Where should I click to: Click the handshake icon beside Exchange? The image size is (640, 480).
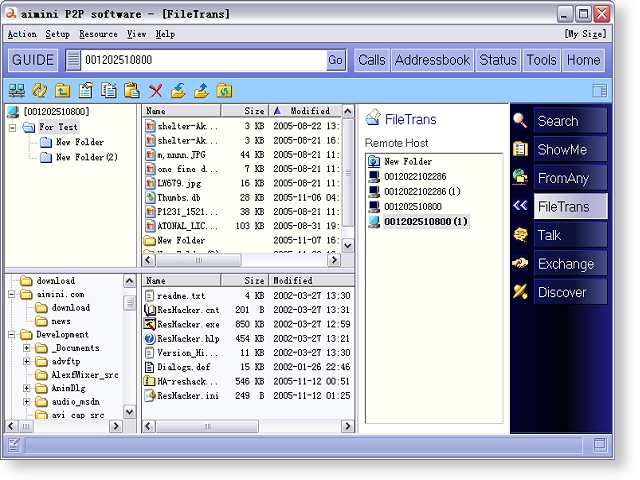(520, 264)
